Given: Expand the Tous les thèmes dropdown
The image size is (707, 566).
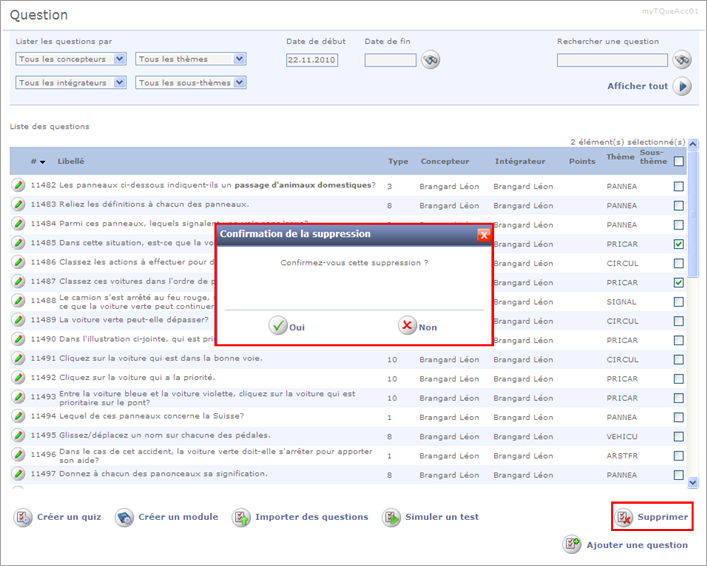Looking at the screenshot, I should point(190,59).
